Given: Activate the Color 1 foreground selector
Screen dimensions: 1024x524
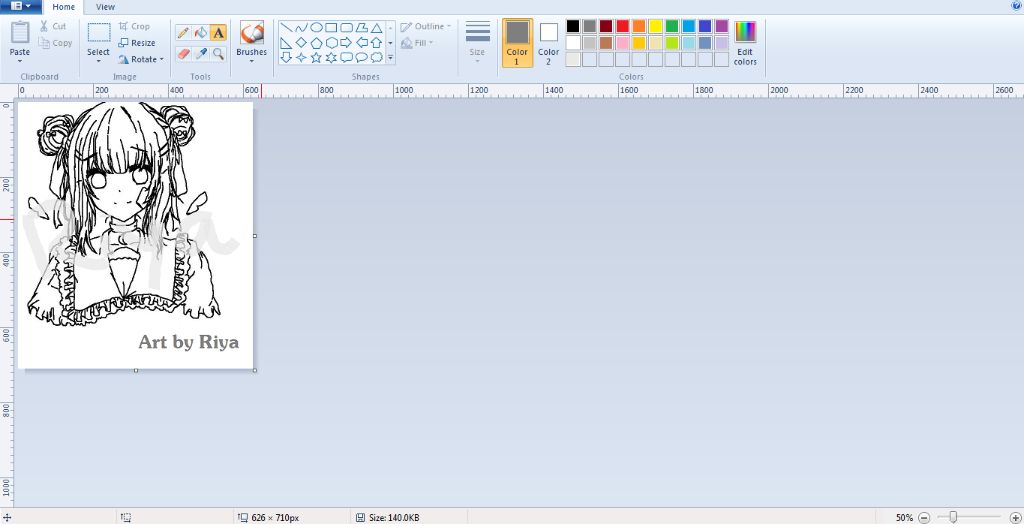Looking at the screenshot, I should click(x=517, y=42).
